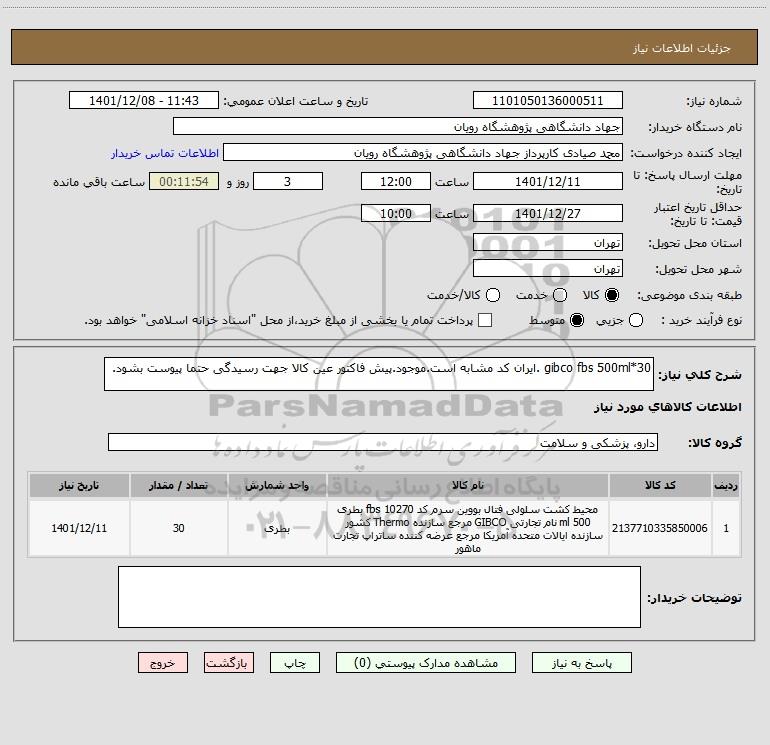Toggle the اسناد خزانه اسلامی payment checkbox

pos(485,320)
